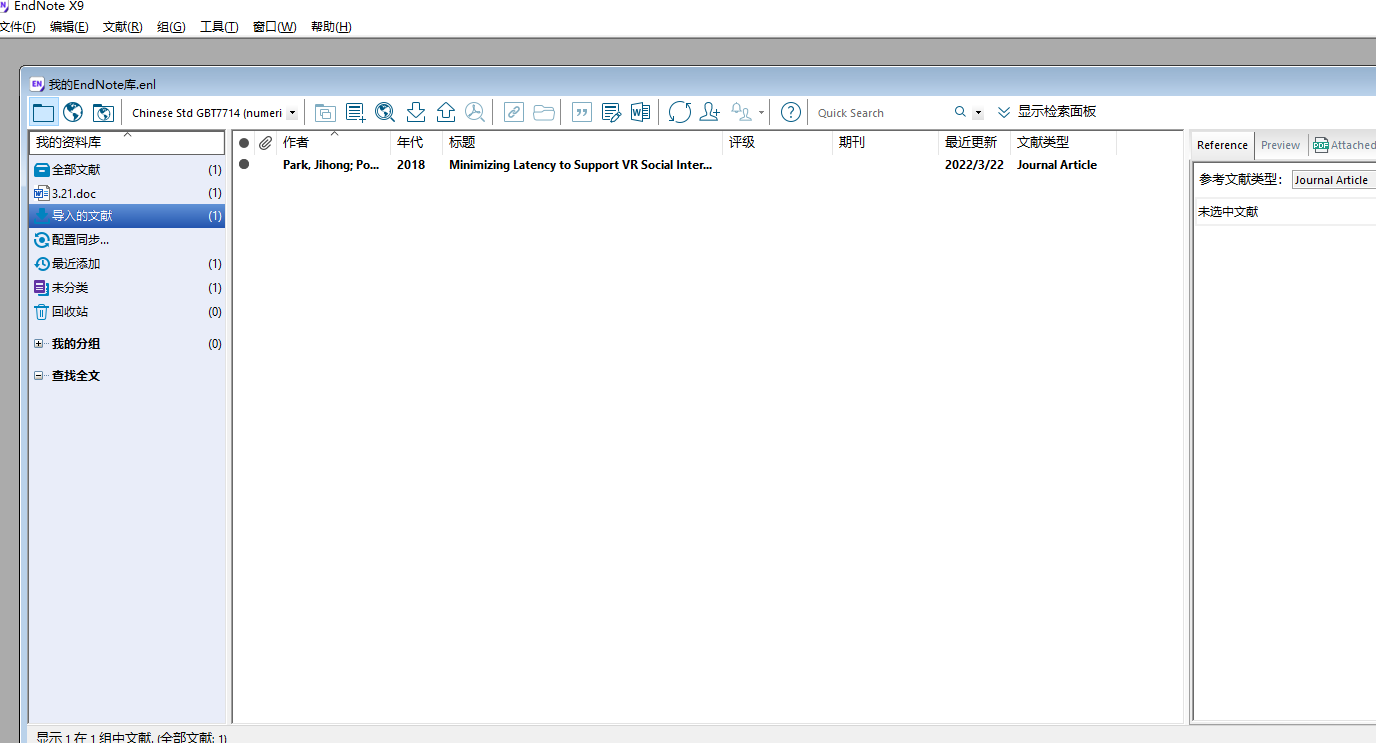The width and height of the screenshot is (1376, 743).
Task: Collapse the 查找全文 group set
Action: coord(39,376)
